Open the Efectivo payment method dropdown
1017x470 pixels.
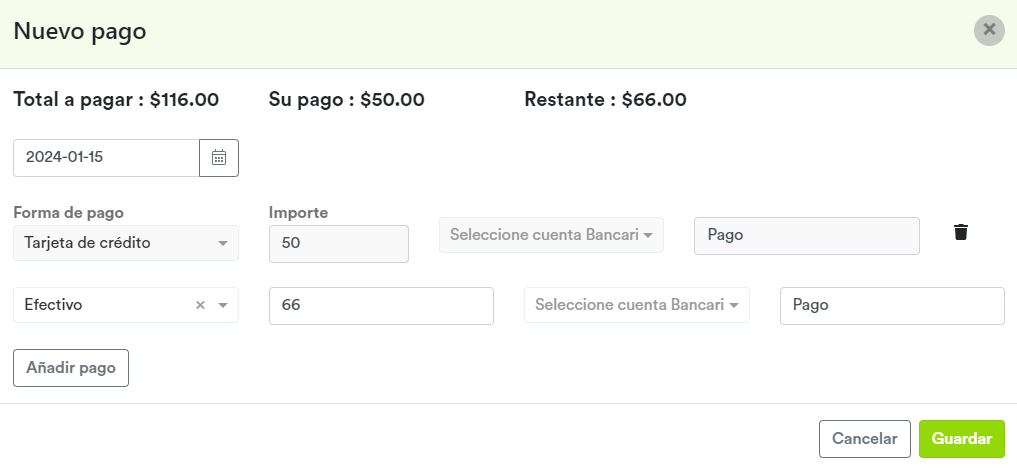pos(222,305)
